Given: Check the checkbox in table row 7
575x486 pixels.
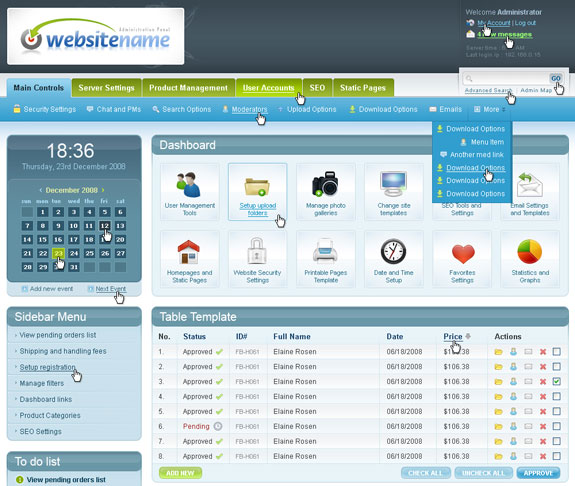Looking at the screenshot, I should [556, 441].
